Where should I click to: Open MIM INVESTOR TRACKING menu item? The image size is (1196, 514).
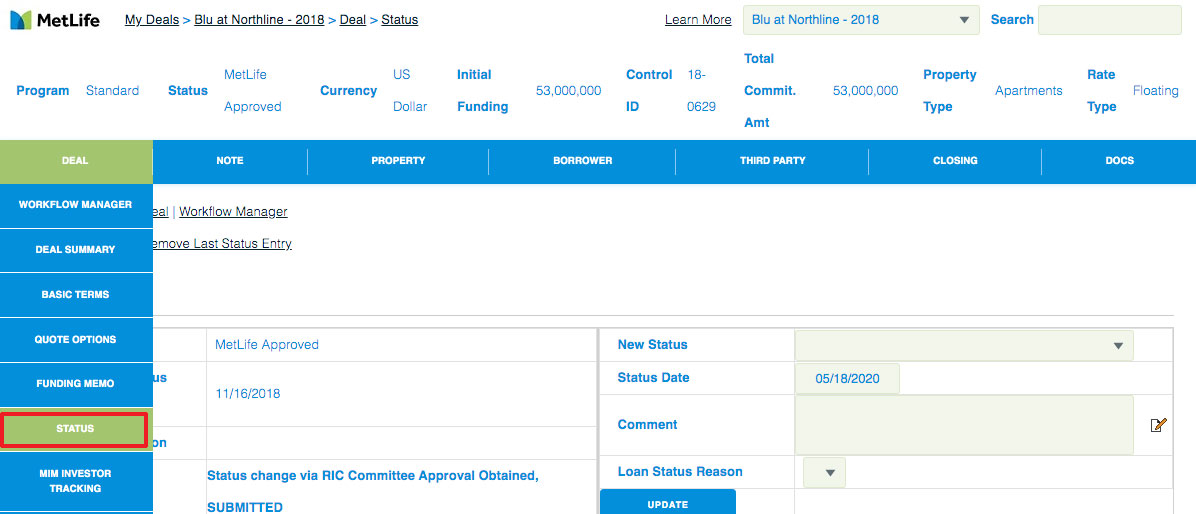click(x=76, y=481)
